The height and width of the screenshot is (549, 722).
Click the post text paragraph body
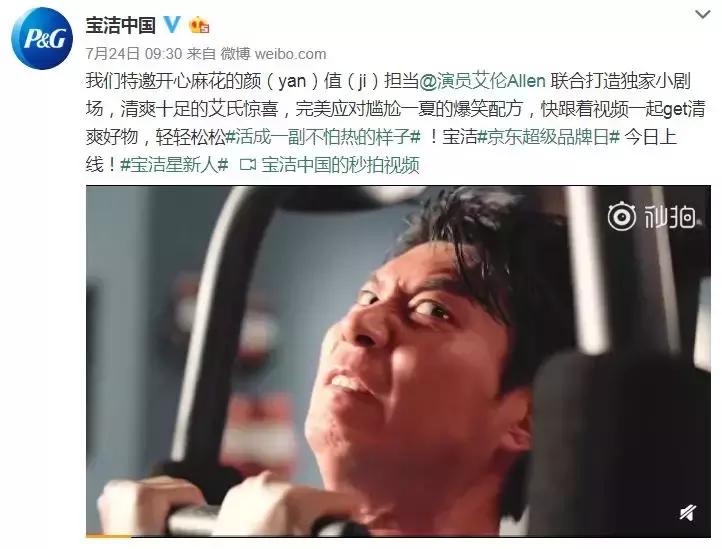[x=395, y=123]
